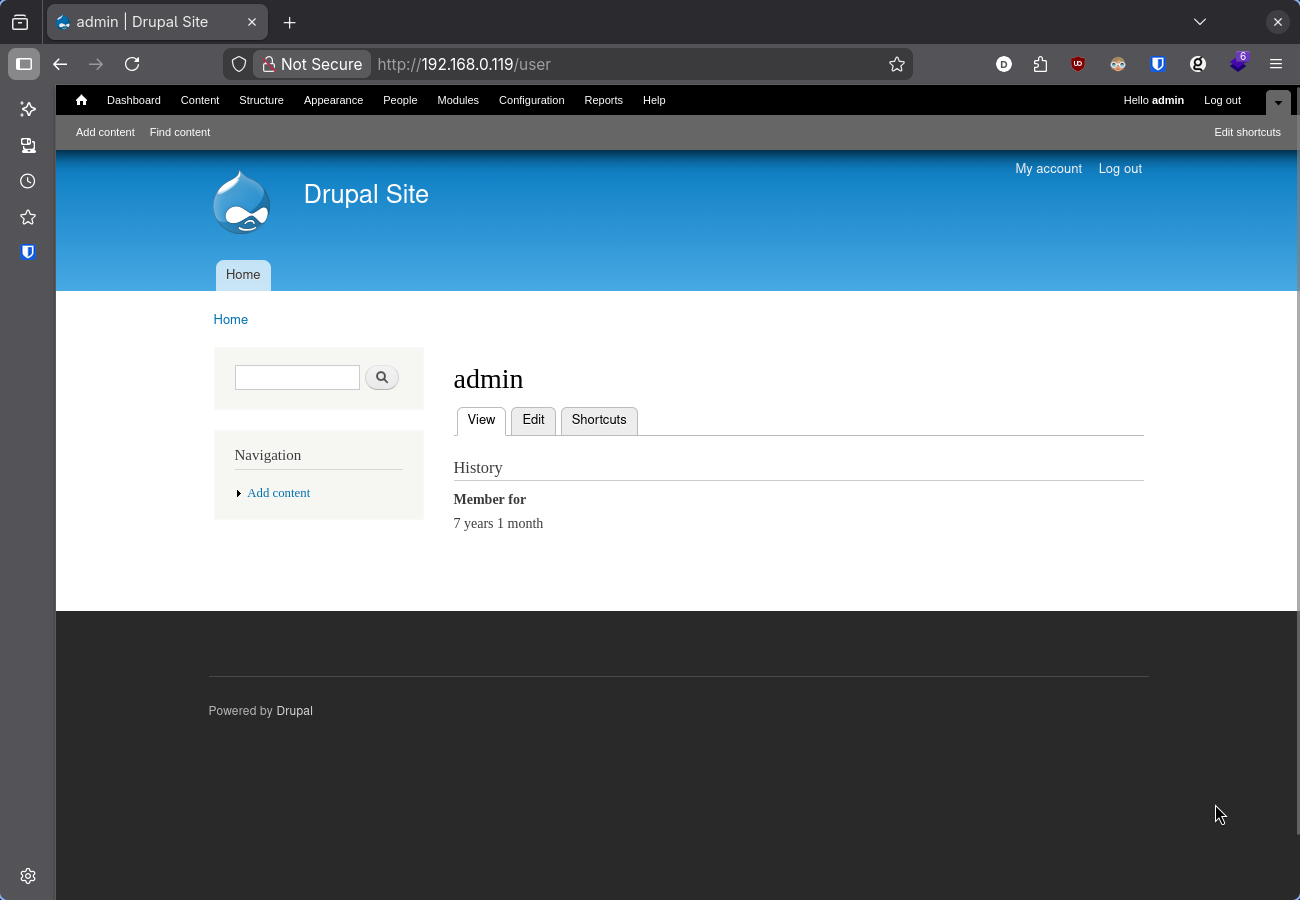This screenshot has width=1300, height=900.
Task: Open uBlock Origin extension
Action: [x=1078, y=63]
